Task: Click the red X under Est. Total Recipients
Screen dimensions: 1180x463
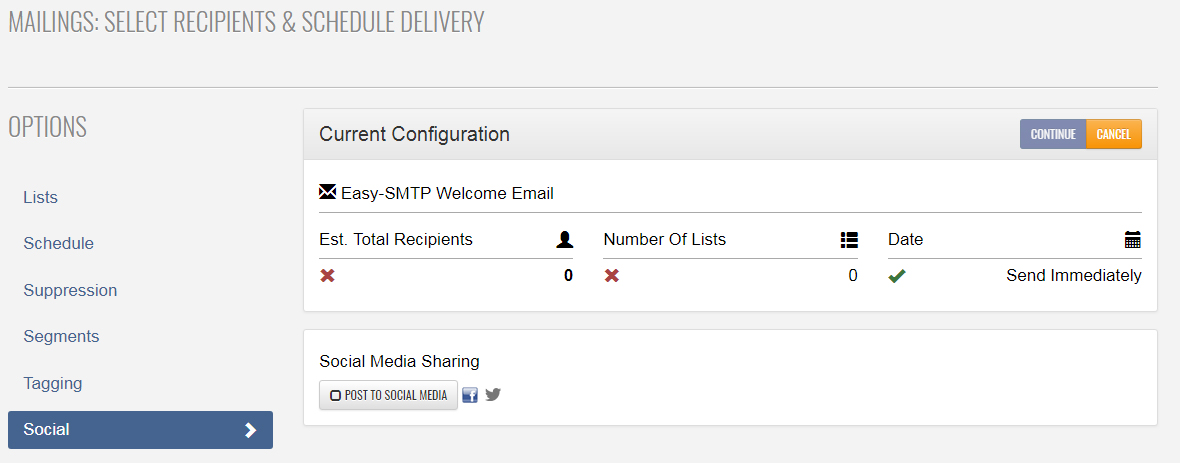Action: pyautogui.click(x=327, y=276)
